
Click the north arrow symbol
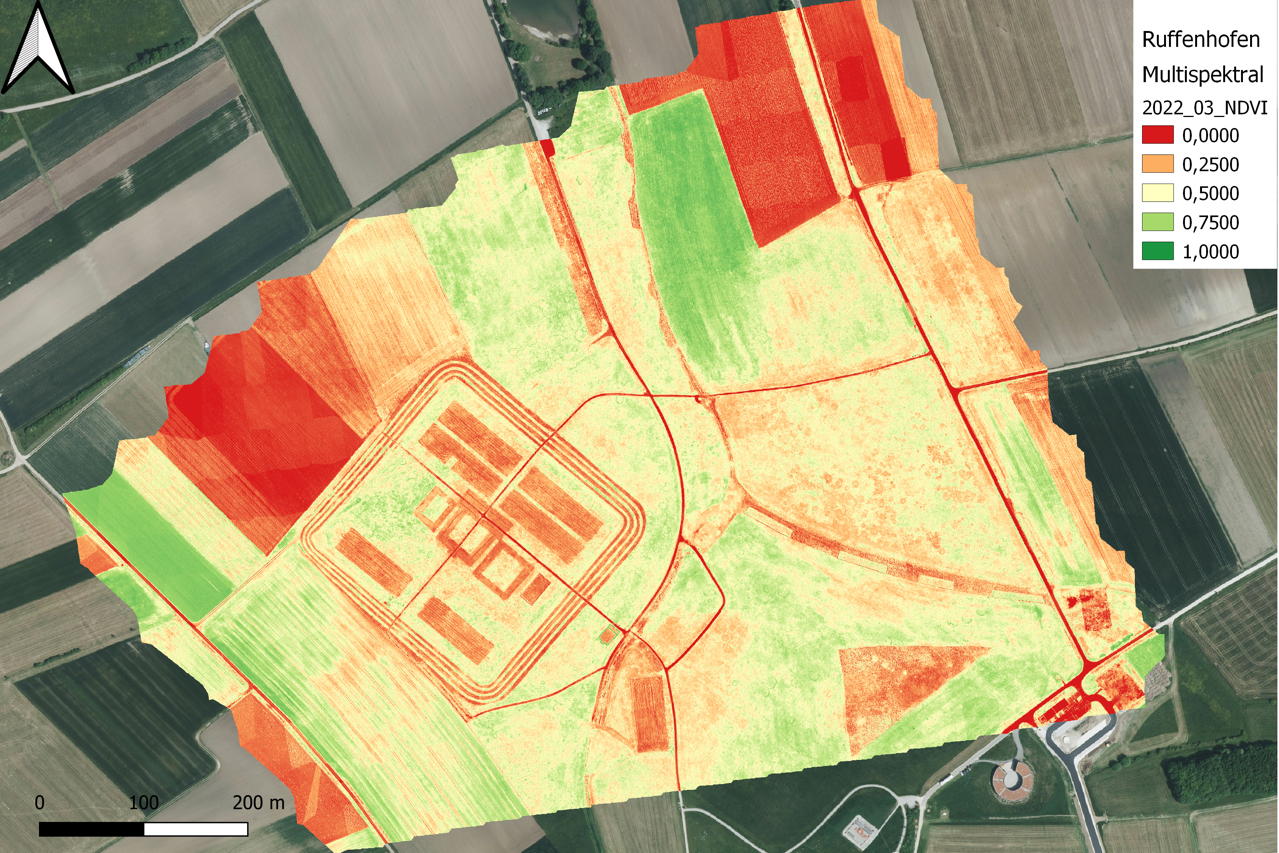(x=36, y=48)
